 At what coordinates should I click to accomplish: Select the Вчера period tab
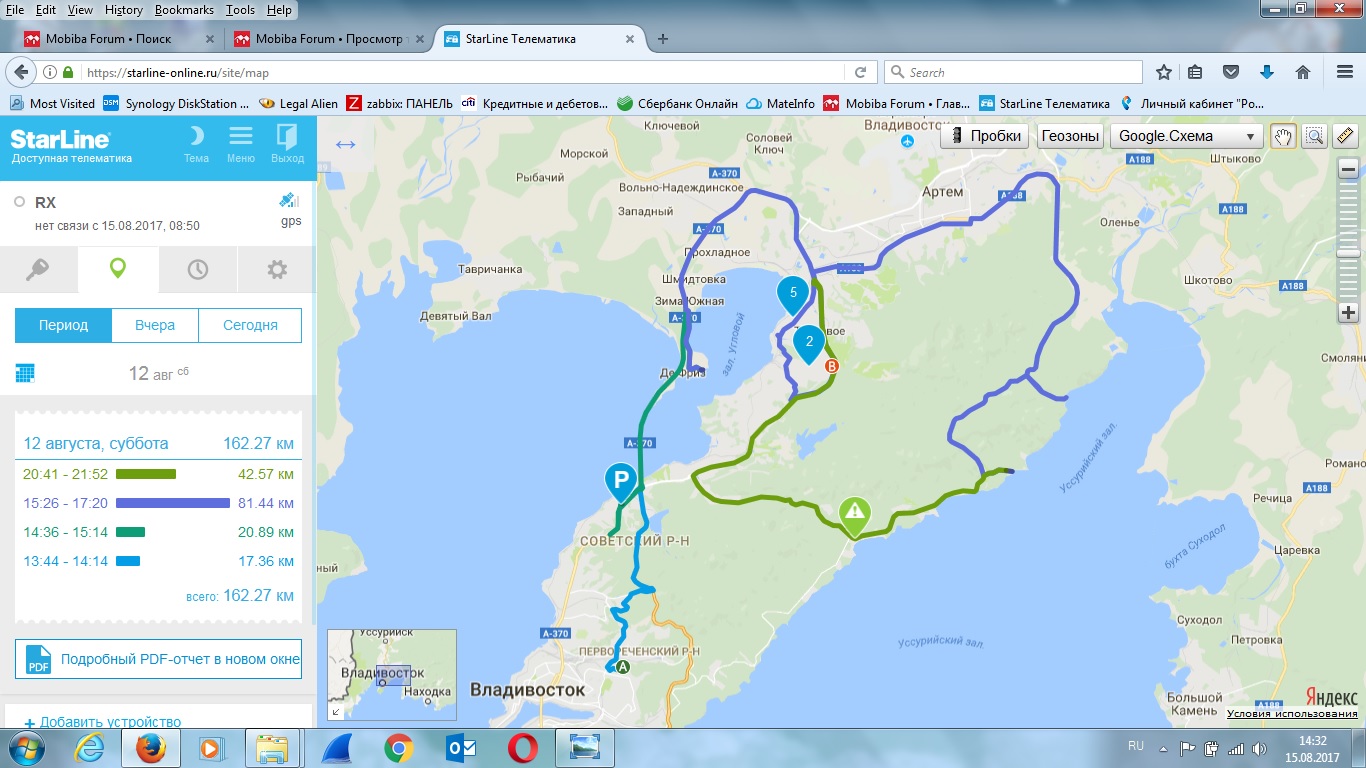(155, 325)
